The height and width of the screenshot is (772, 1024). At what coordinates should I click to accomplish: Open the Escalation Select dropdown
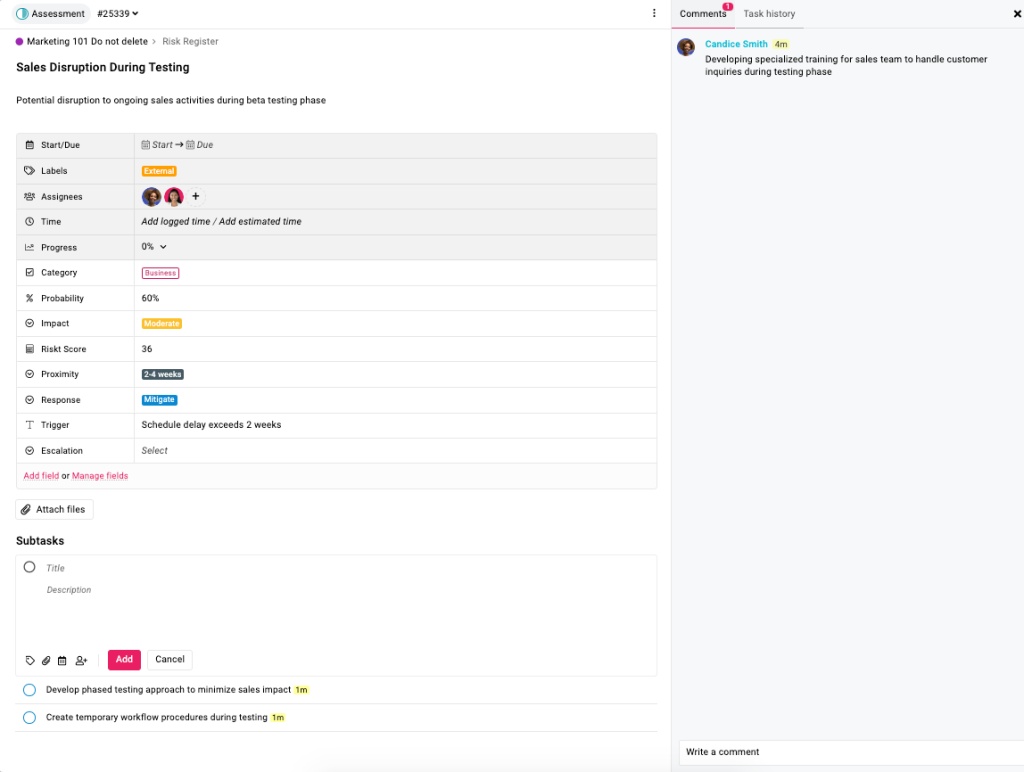[x=155, y=451]
